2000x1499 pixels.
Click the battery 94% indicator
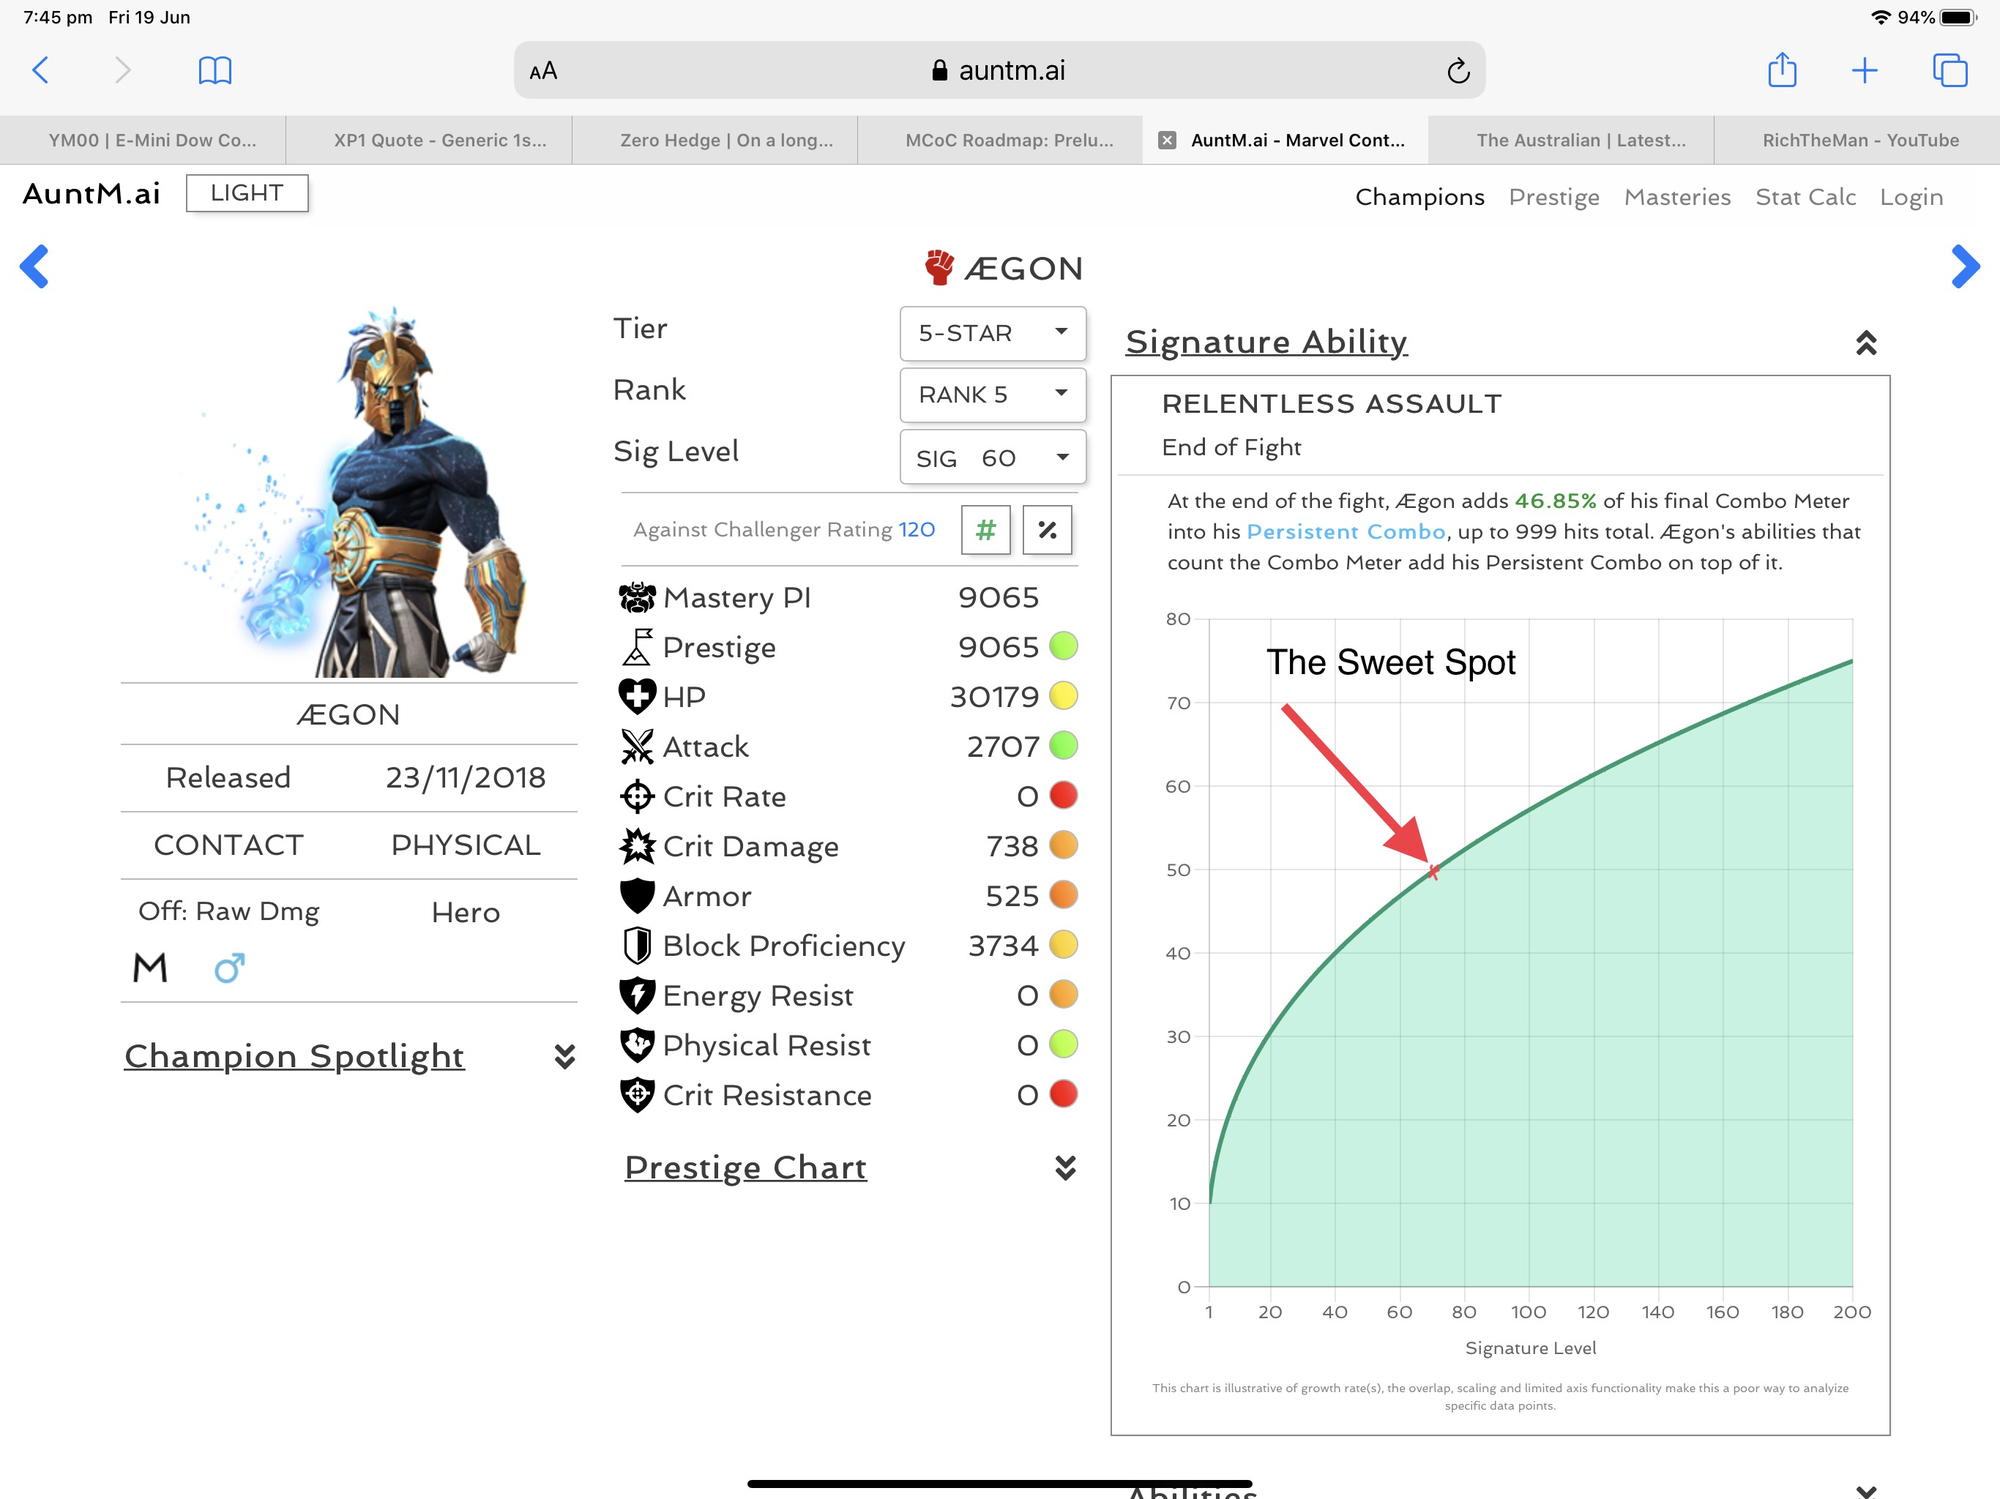[x=1937, y=17]
